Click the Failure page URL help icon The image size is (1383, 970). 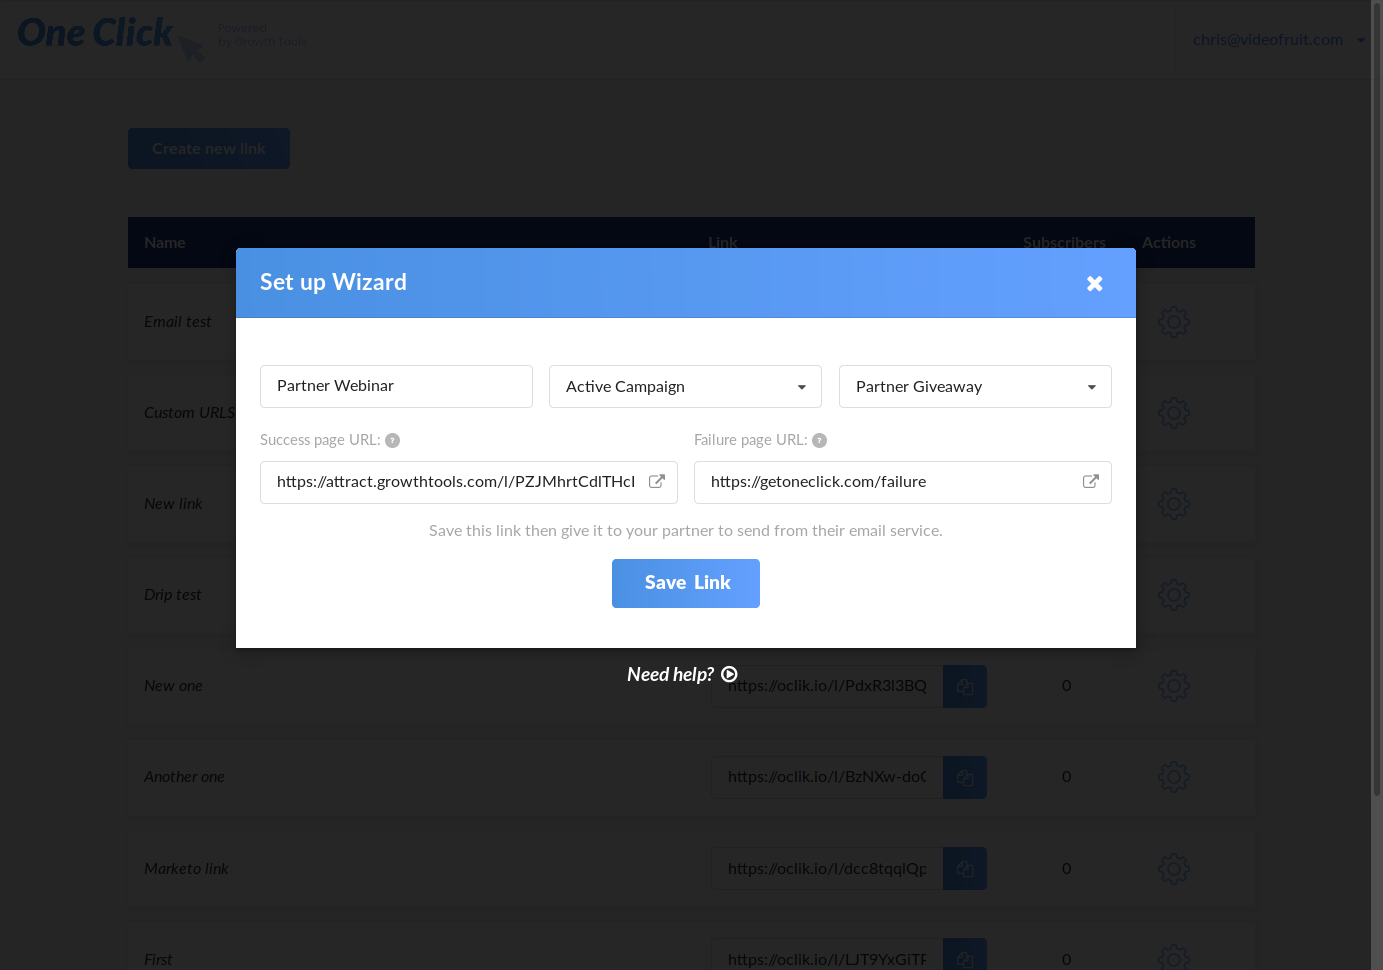820,440
